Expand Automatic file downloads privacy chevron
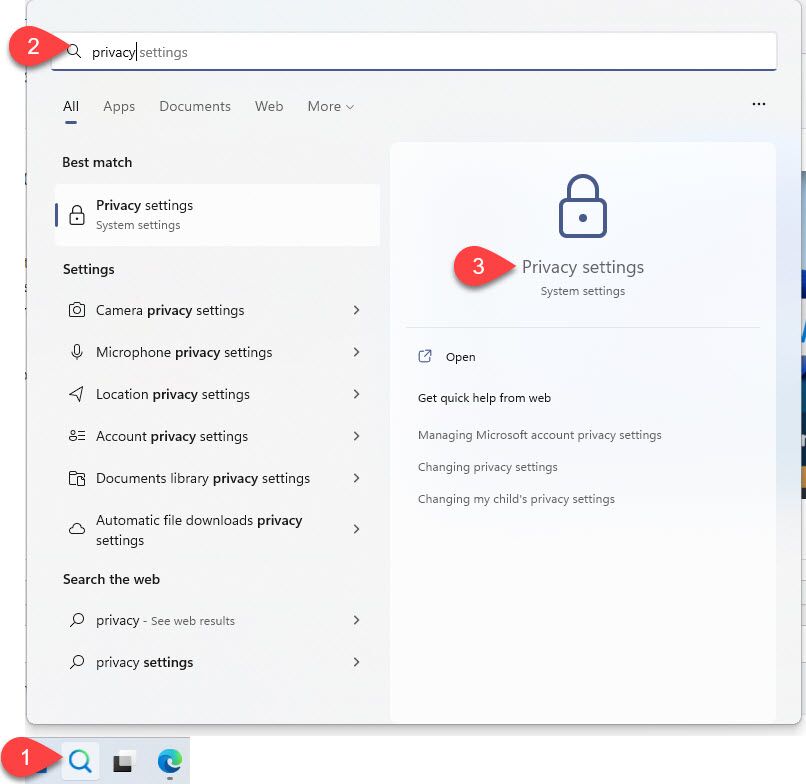 point(356,529)
